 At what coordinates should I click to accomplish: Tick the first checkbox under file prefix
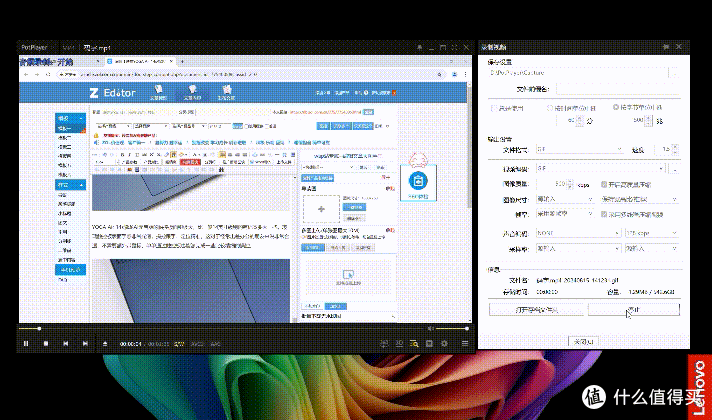[494, 108]
